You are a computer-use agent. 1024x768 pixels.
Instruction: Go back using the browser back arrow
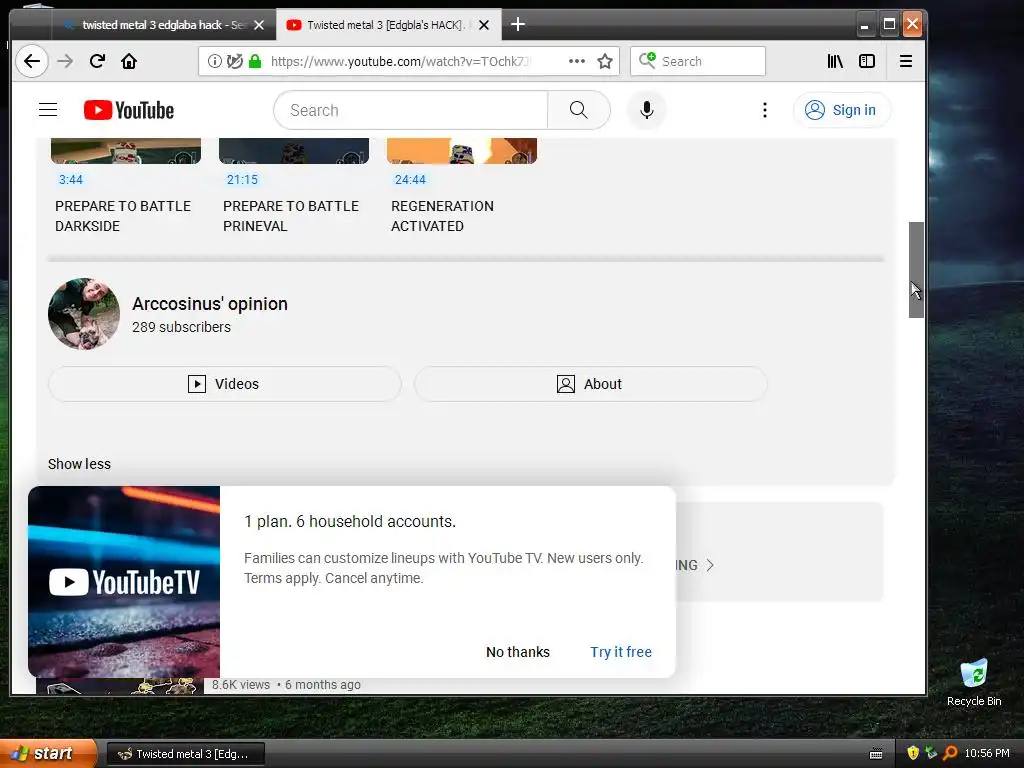31,61
